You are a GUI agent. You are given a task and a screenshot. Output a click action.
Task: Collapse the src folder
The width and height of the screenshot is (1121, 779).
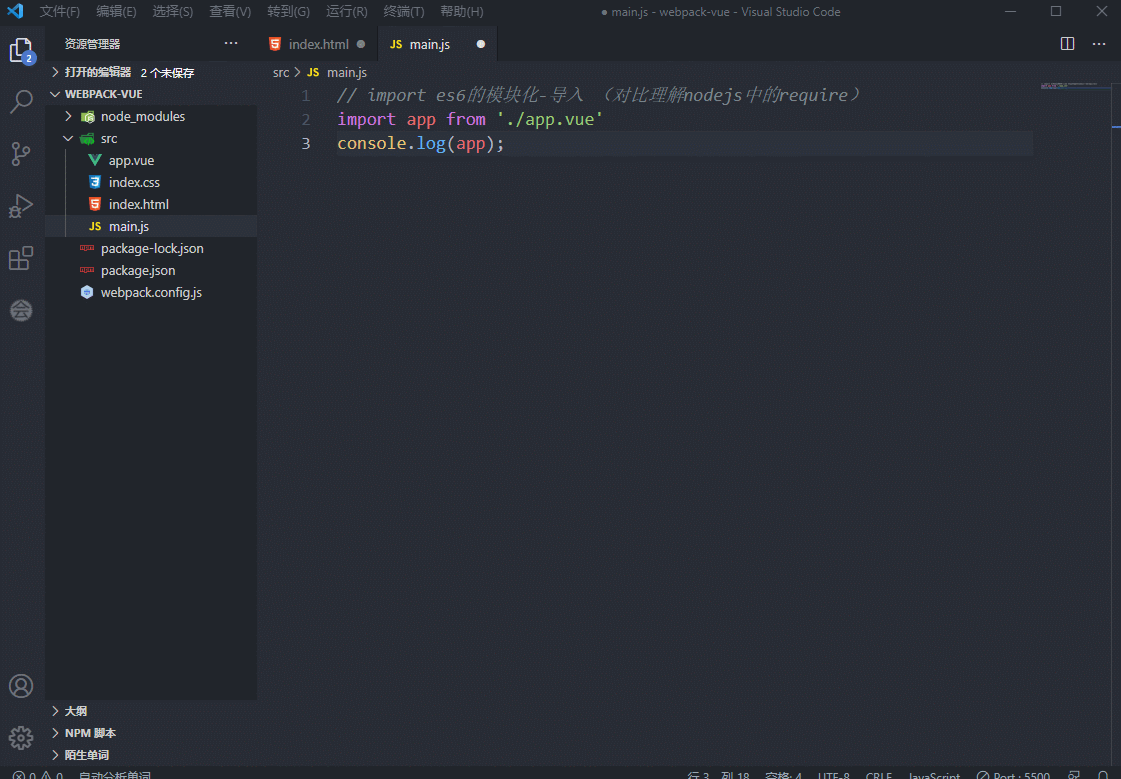[108, 138]
